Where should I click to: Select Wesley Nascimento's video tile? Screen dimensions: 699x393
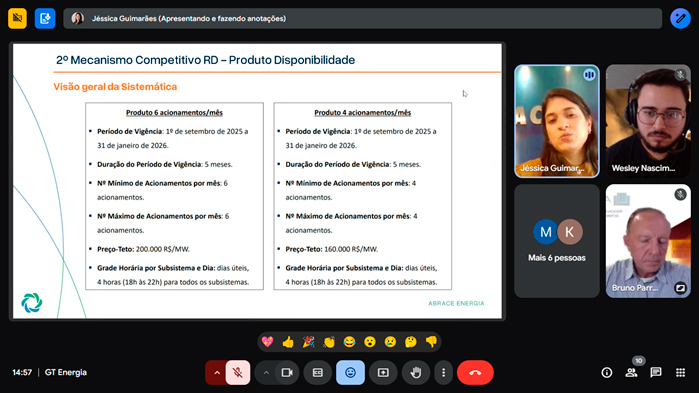coord(648,121)
